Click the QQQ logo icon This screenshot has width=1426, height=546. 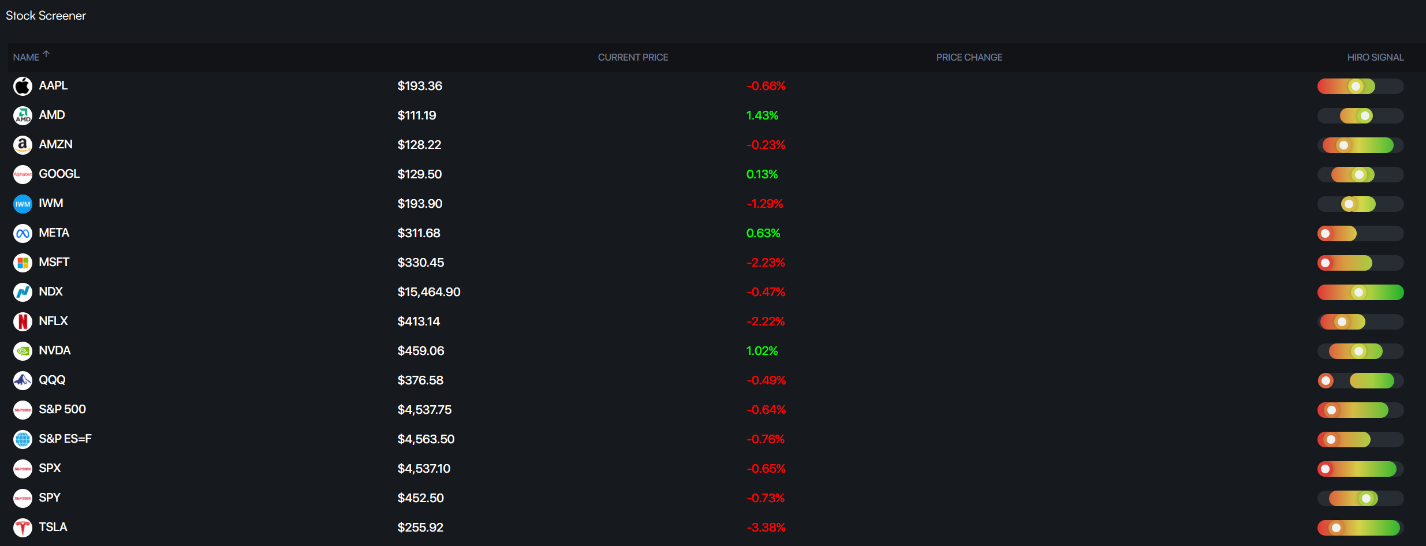[x=22, y=381]
